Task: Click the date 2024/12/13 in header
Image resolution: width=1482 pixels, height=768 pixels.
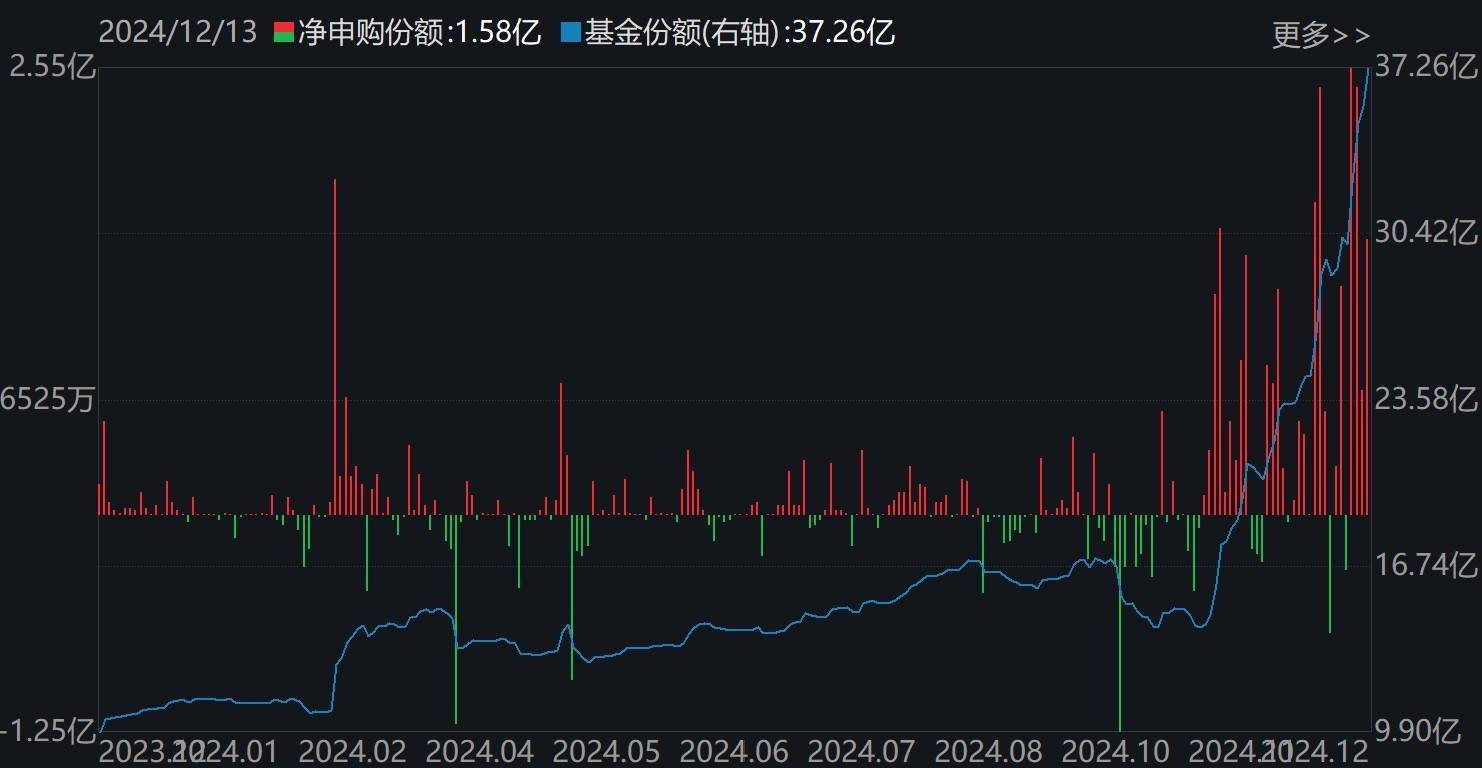Action: point(177,32)
